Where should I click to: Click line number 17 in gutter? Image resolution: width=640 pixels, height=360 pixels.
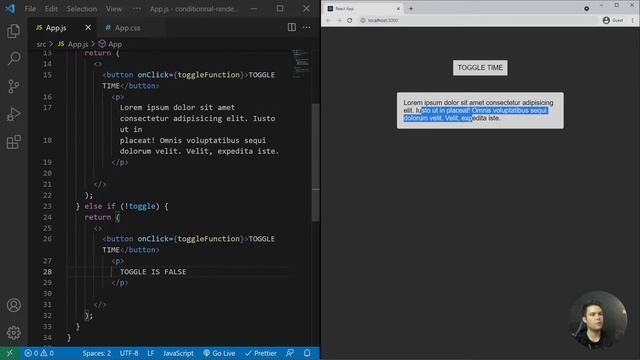click(47, 107)
